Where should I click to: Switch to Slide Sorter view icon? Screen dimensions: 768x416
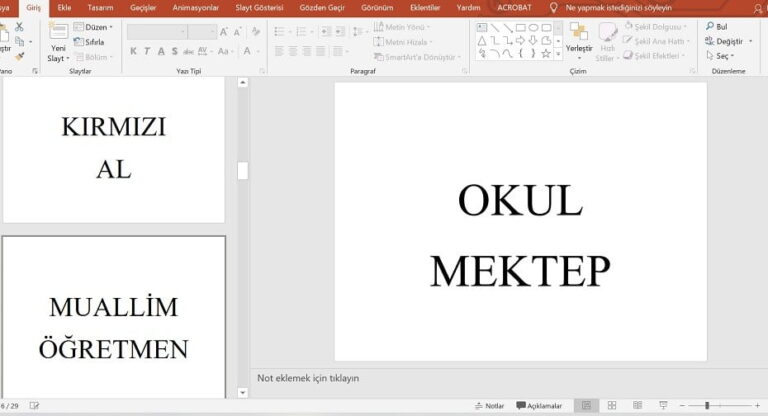pyautogui.click(x=612, y=405)
